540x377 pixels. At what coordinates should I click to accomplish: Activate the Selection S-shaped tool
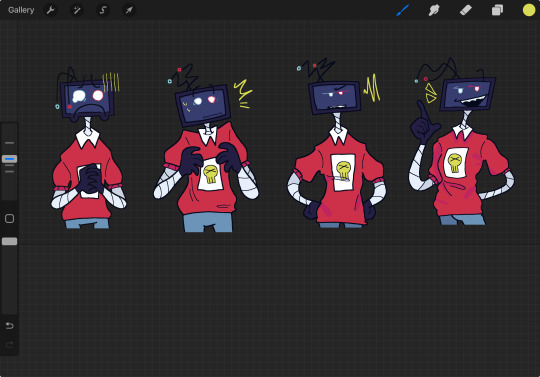point(103,10)
